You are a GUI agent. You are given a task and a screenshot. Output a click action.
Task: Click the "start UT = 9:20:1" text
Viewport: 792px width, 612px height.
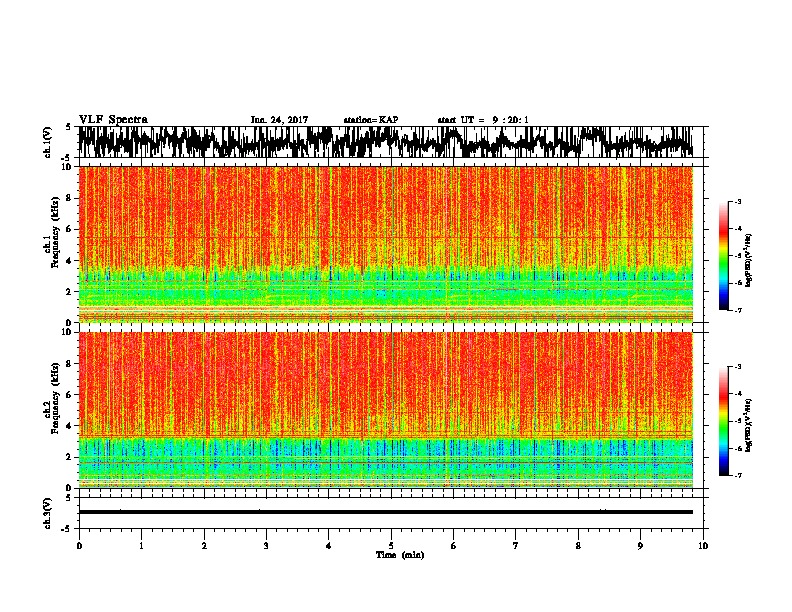(483, 120)
